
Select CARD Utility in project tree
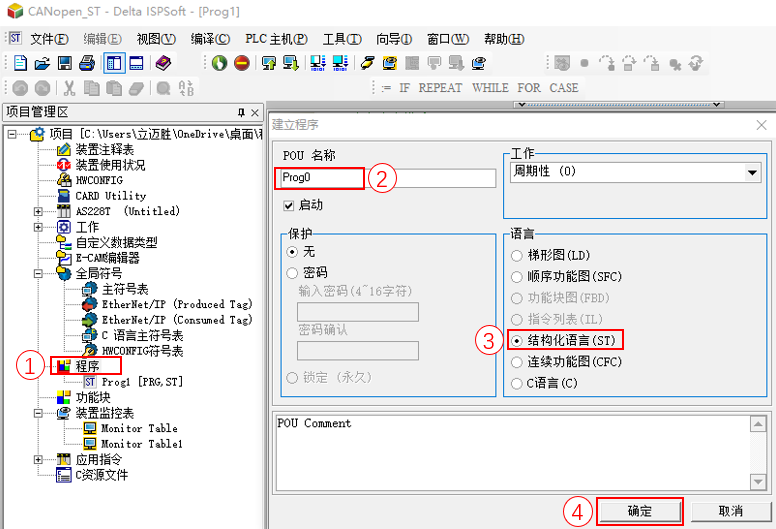111,195
